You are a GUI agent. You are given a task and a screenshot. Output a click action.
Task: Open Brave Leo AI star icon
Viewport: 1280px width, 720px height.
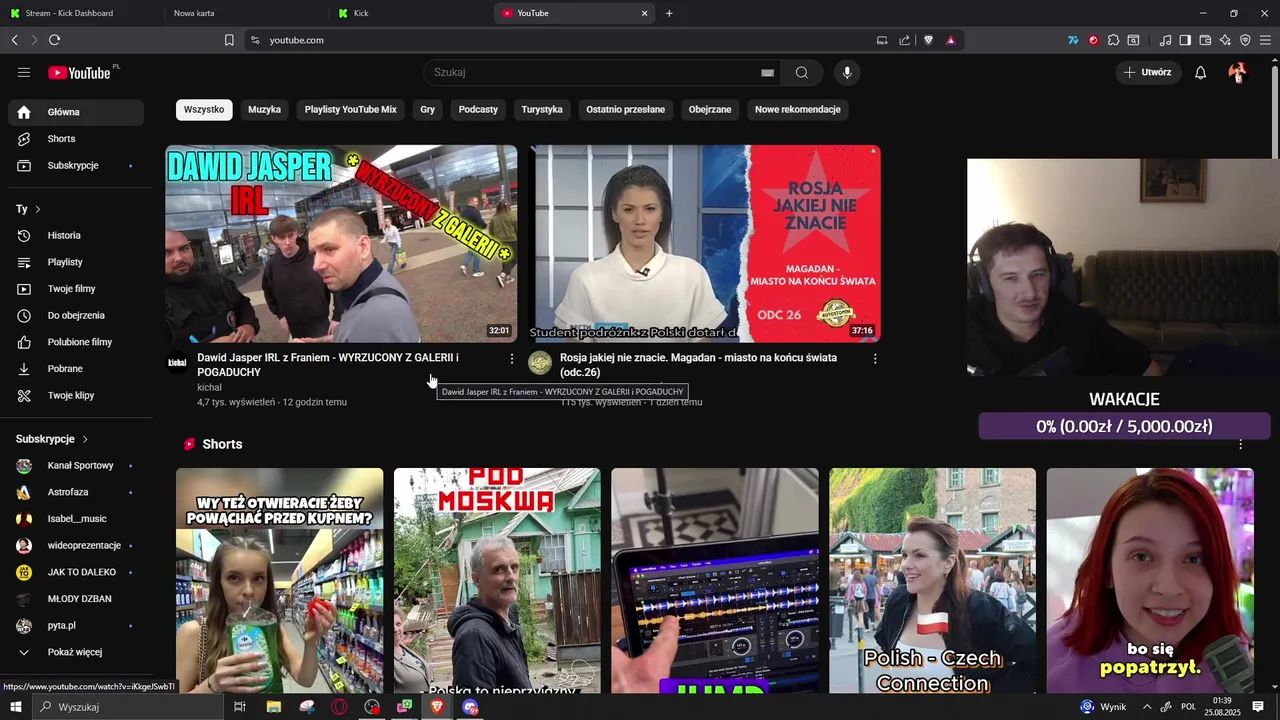tap(1225, 40)
